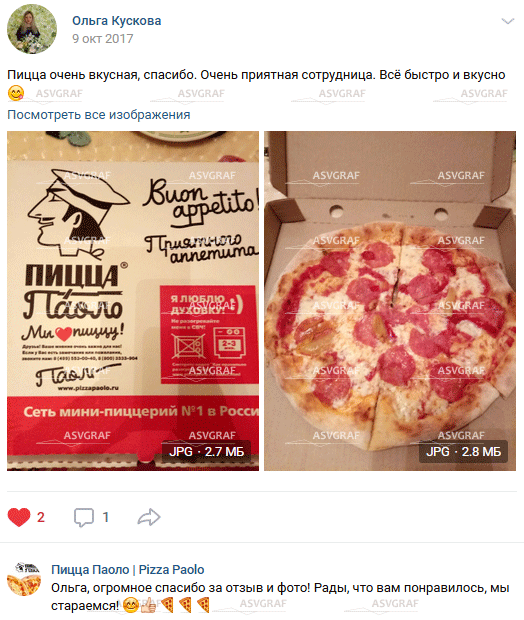The image size is (524, 620).
Task: Share the post using the arrow icon
Action: pos(149,517)
